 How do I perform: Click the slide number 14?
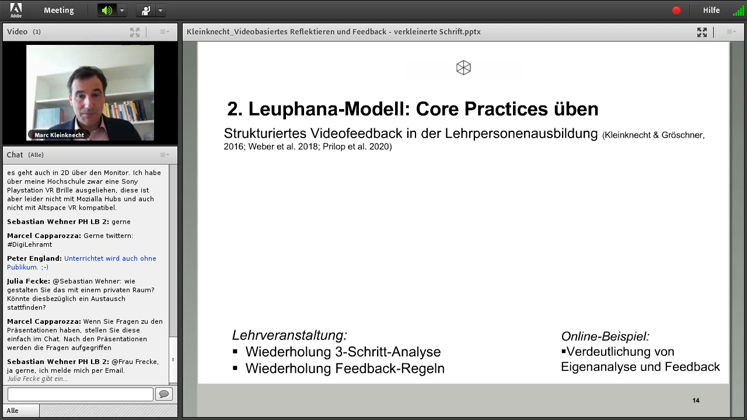[x=696, y=400]
